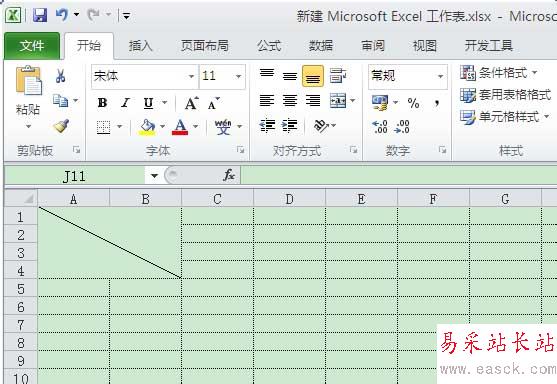Open the 公式 tab

coord(269,46)
